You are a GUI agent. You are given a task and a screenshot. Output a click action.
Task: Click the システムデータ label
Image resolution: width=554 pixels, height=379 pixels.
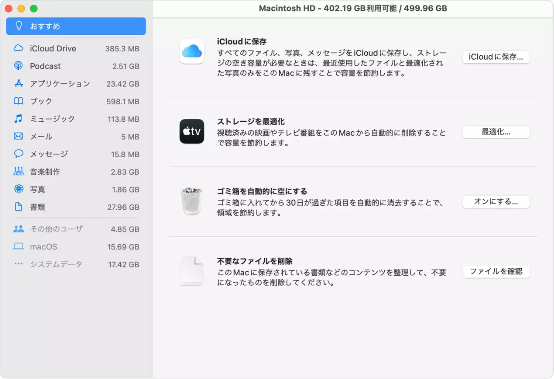[x=56, y=264]
